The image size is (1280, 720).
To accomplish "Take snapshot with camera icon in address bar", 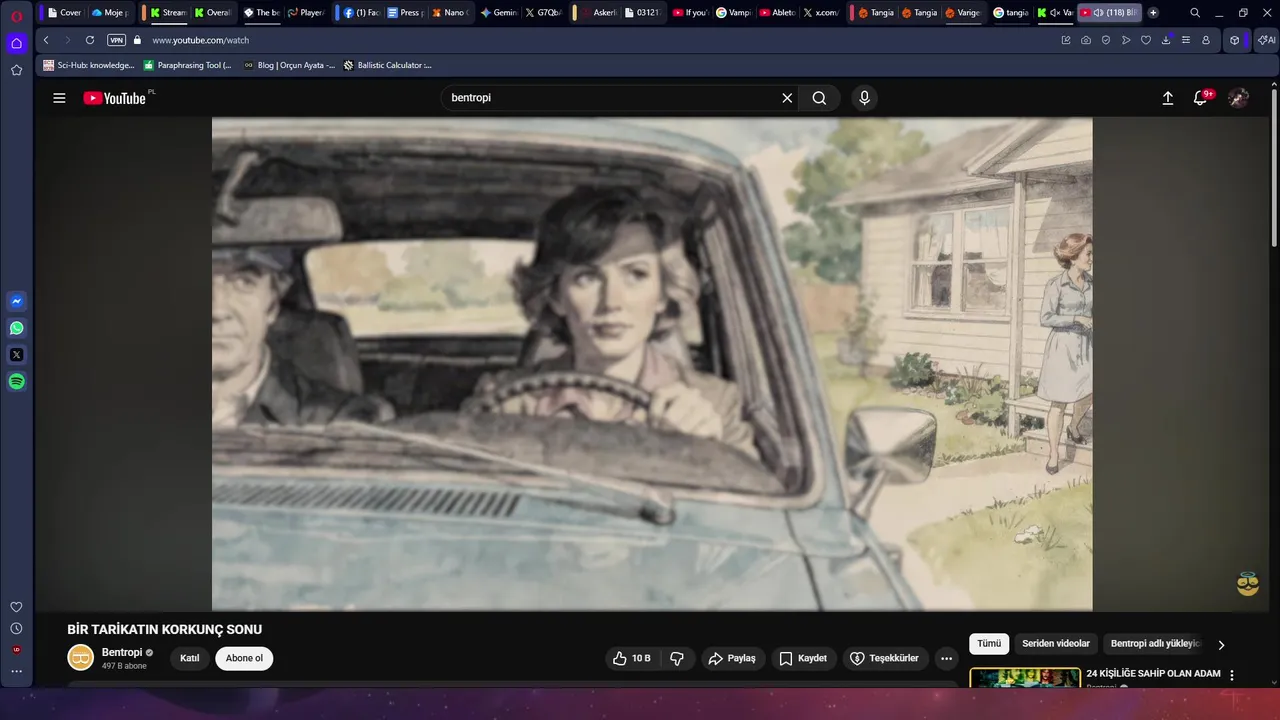I will 1086,40.
